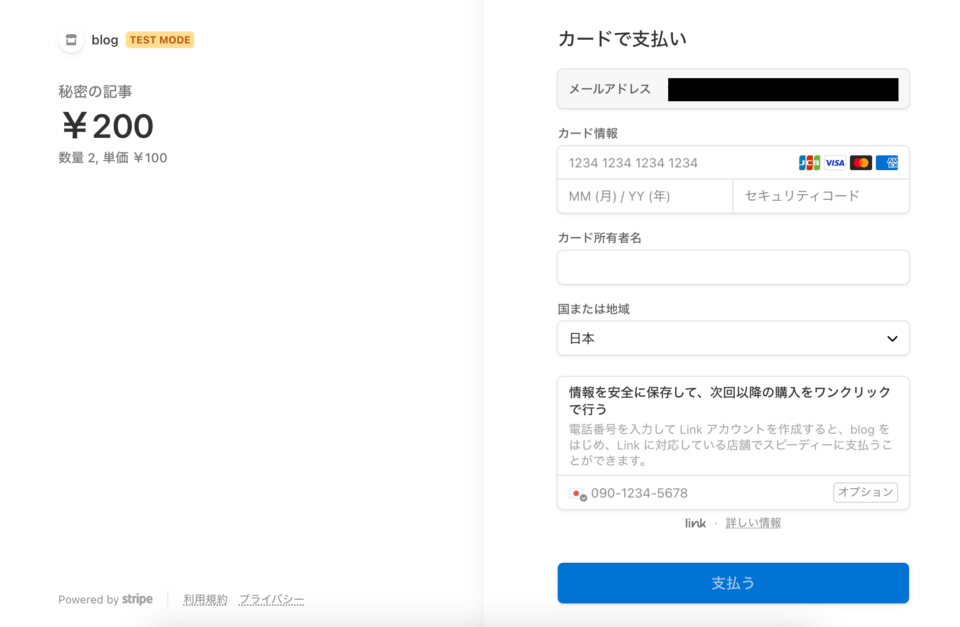
Task: Expand the 国または地域 dropdown showing 日本
Action: 733,339
